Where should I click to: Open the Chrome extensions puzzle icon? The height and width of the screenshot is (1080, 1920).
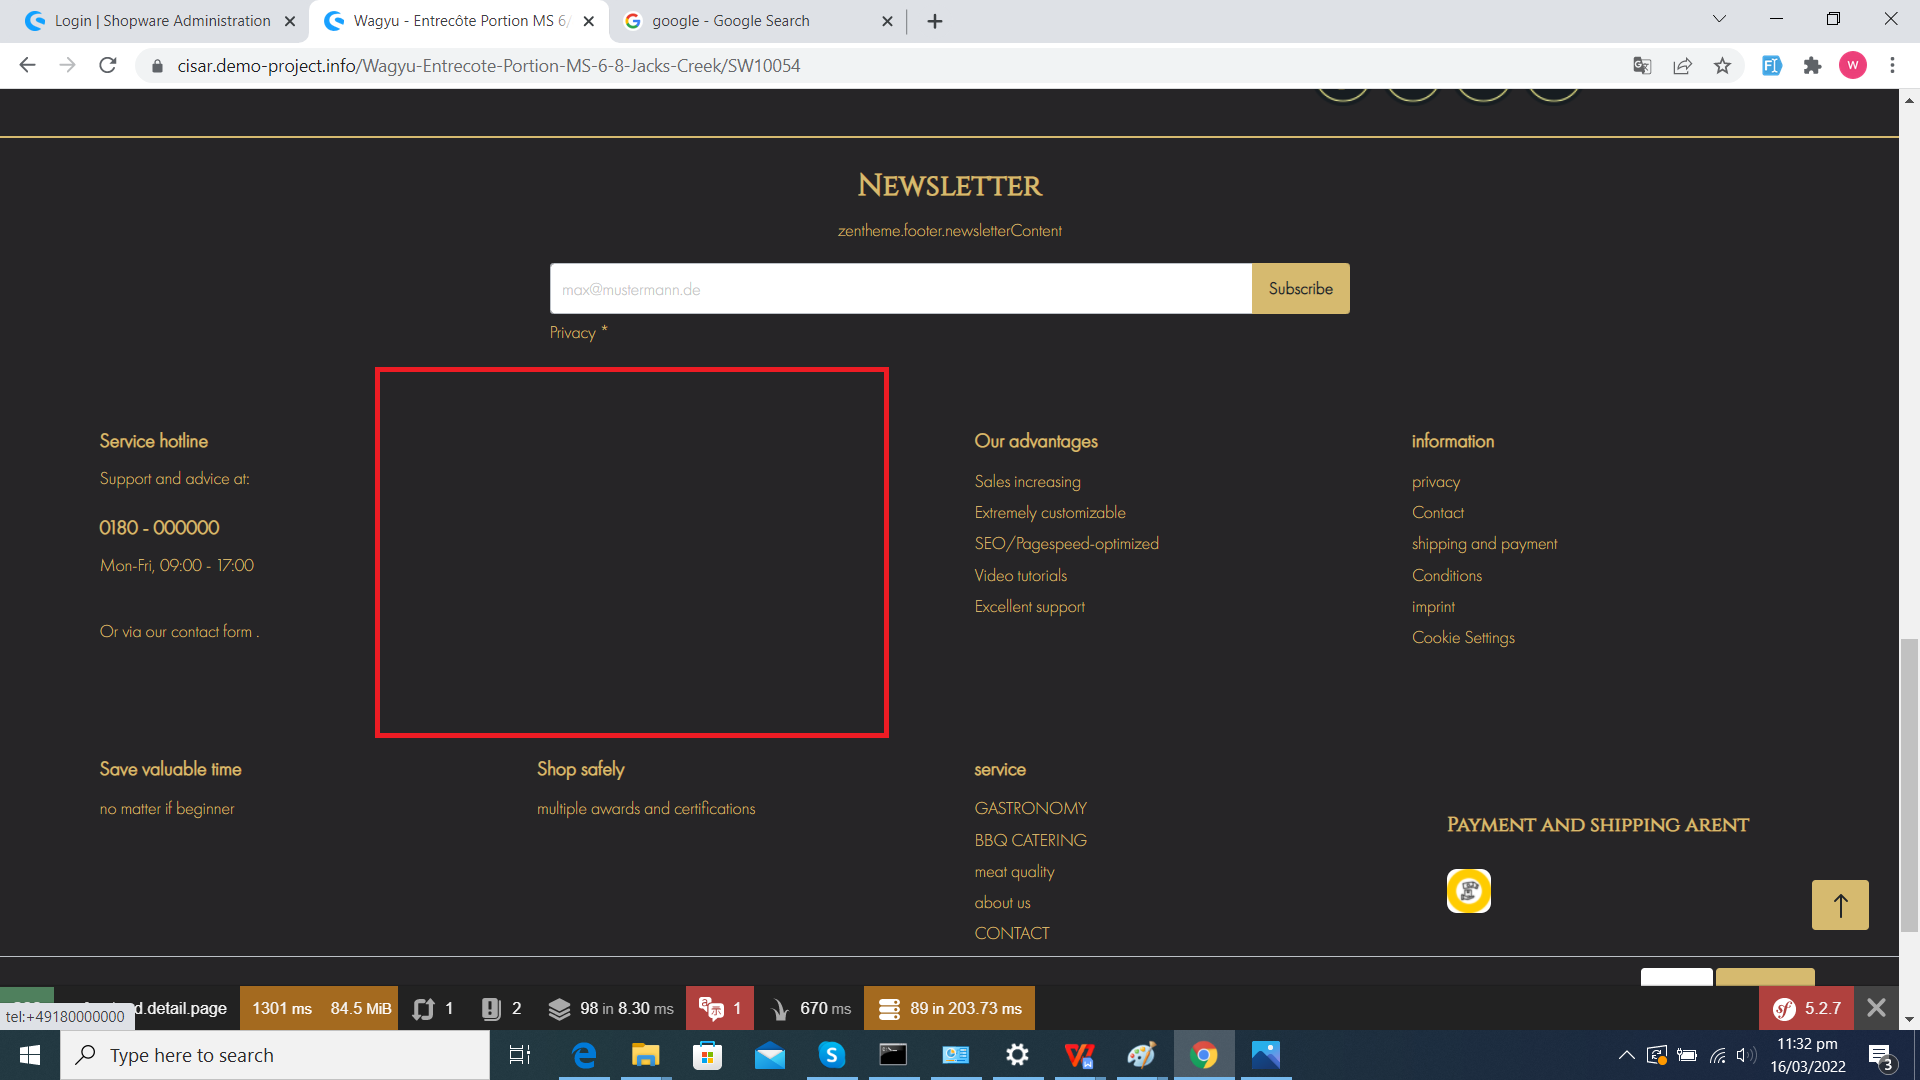click(1812, 66)
